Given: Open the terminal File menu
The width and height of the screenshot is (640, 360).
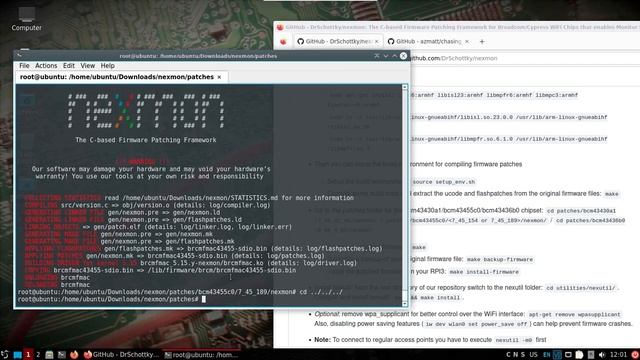Looking at the screenshot, I should coord(24,65).
